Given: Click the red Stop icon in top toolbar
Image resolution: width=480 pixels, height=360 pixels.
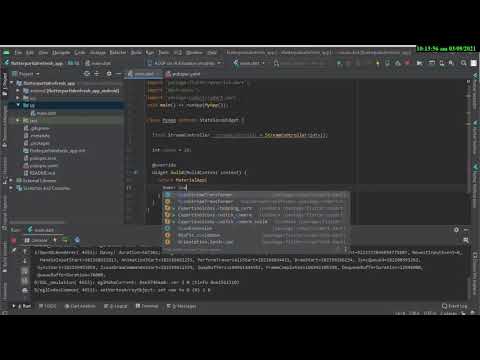Looking at the screenshot, I should [x=407, y=63].
